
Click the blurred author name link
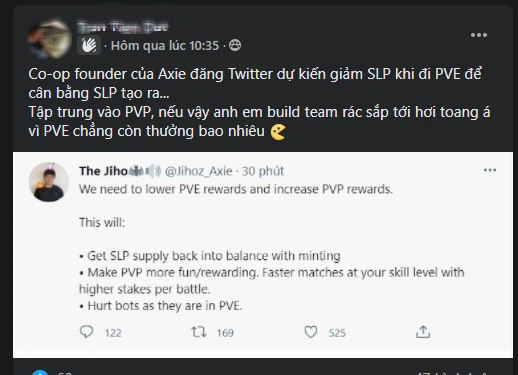123,27
